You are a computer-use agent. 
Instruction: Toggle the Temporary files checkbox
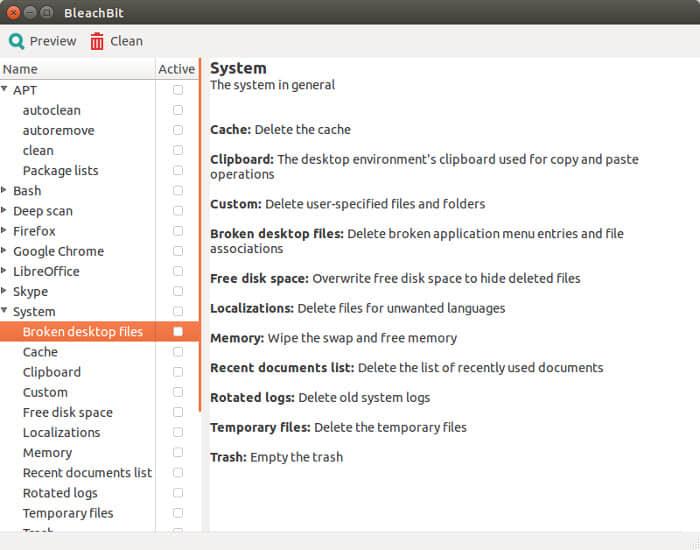178,513
